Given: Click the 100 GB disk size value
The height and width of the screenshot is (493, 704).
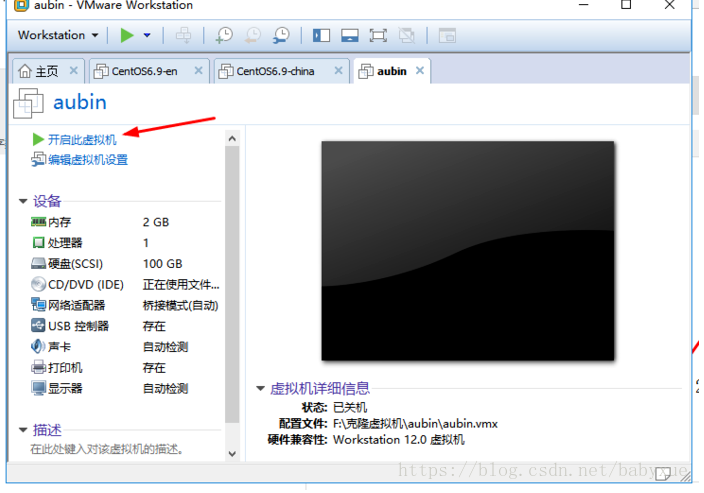Looking at the screenshot, I should coord(163,264).
